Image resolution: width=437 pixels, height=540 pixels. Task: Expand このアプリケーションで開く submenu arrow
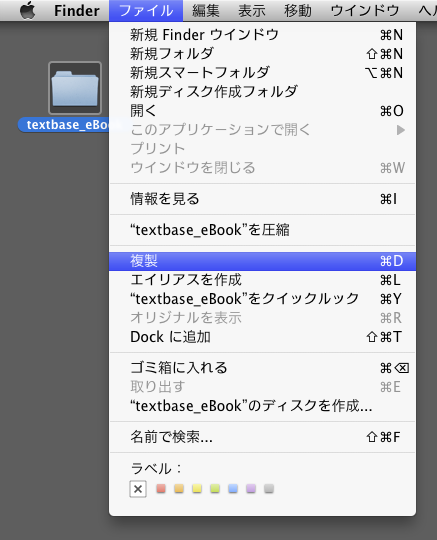pyautogui.click(x=400, y=130)
